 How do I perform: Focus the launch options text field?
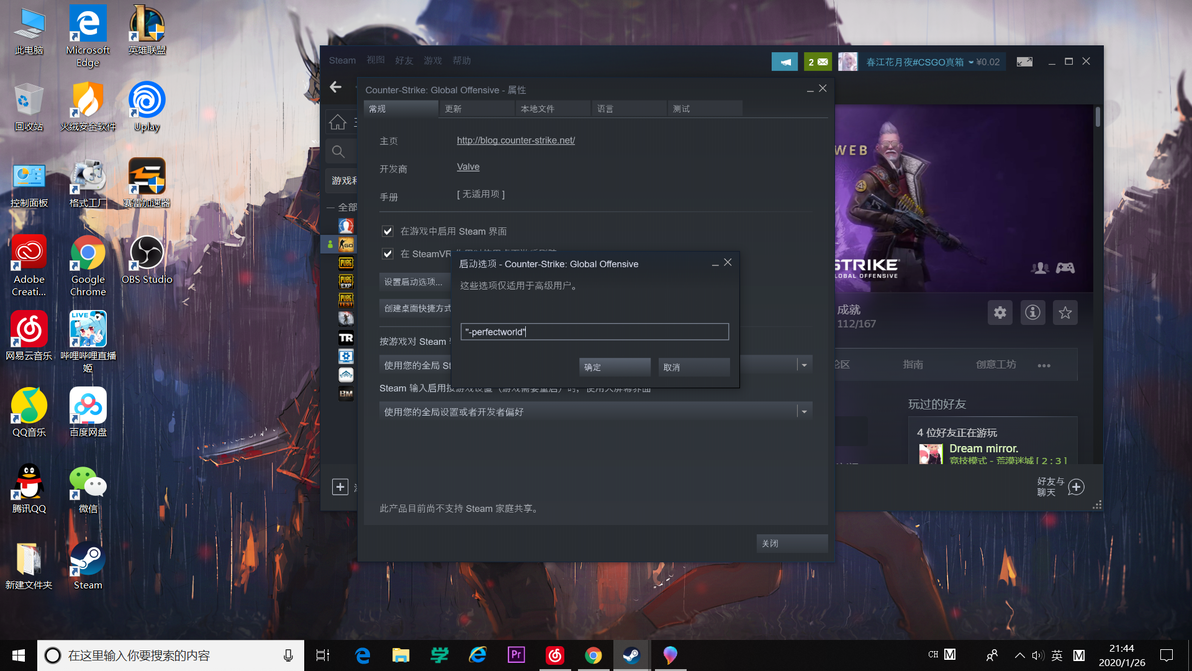pyautogui.click(x=594, y=331)
